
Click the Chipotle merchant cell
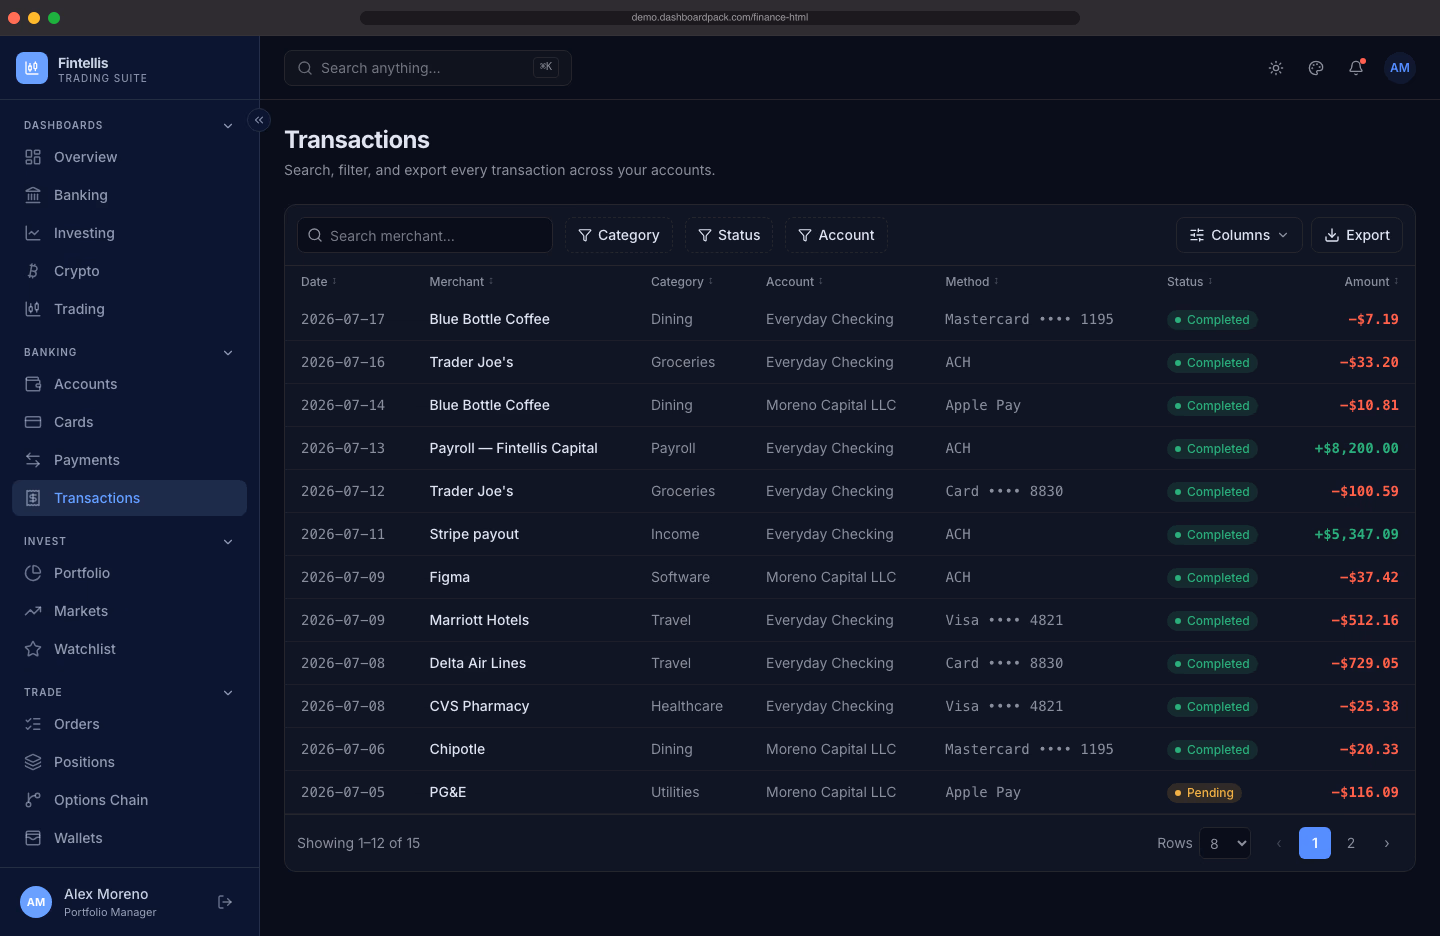coord(457,749)
